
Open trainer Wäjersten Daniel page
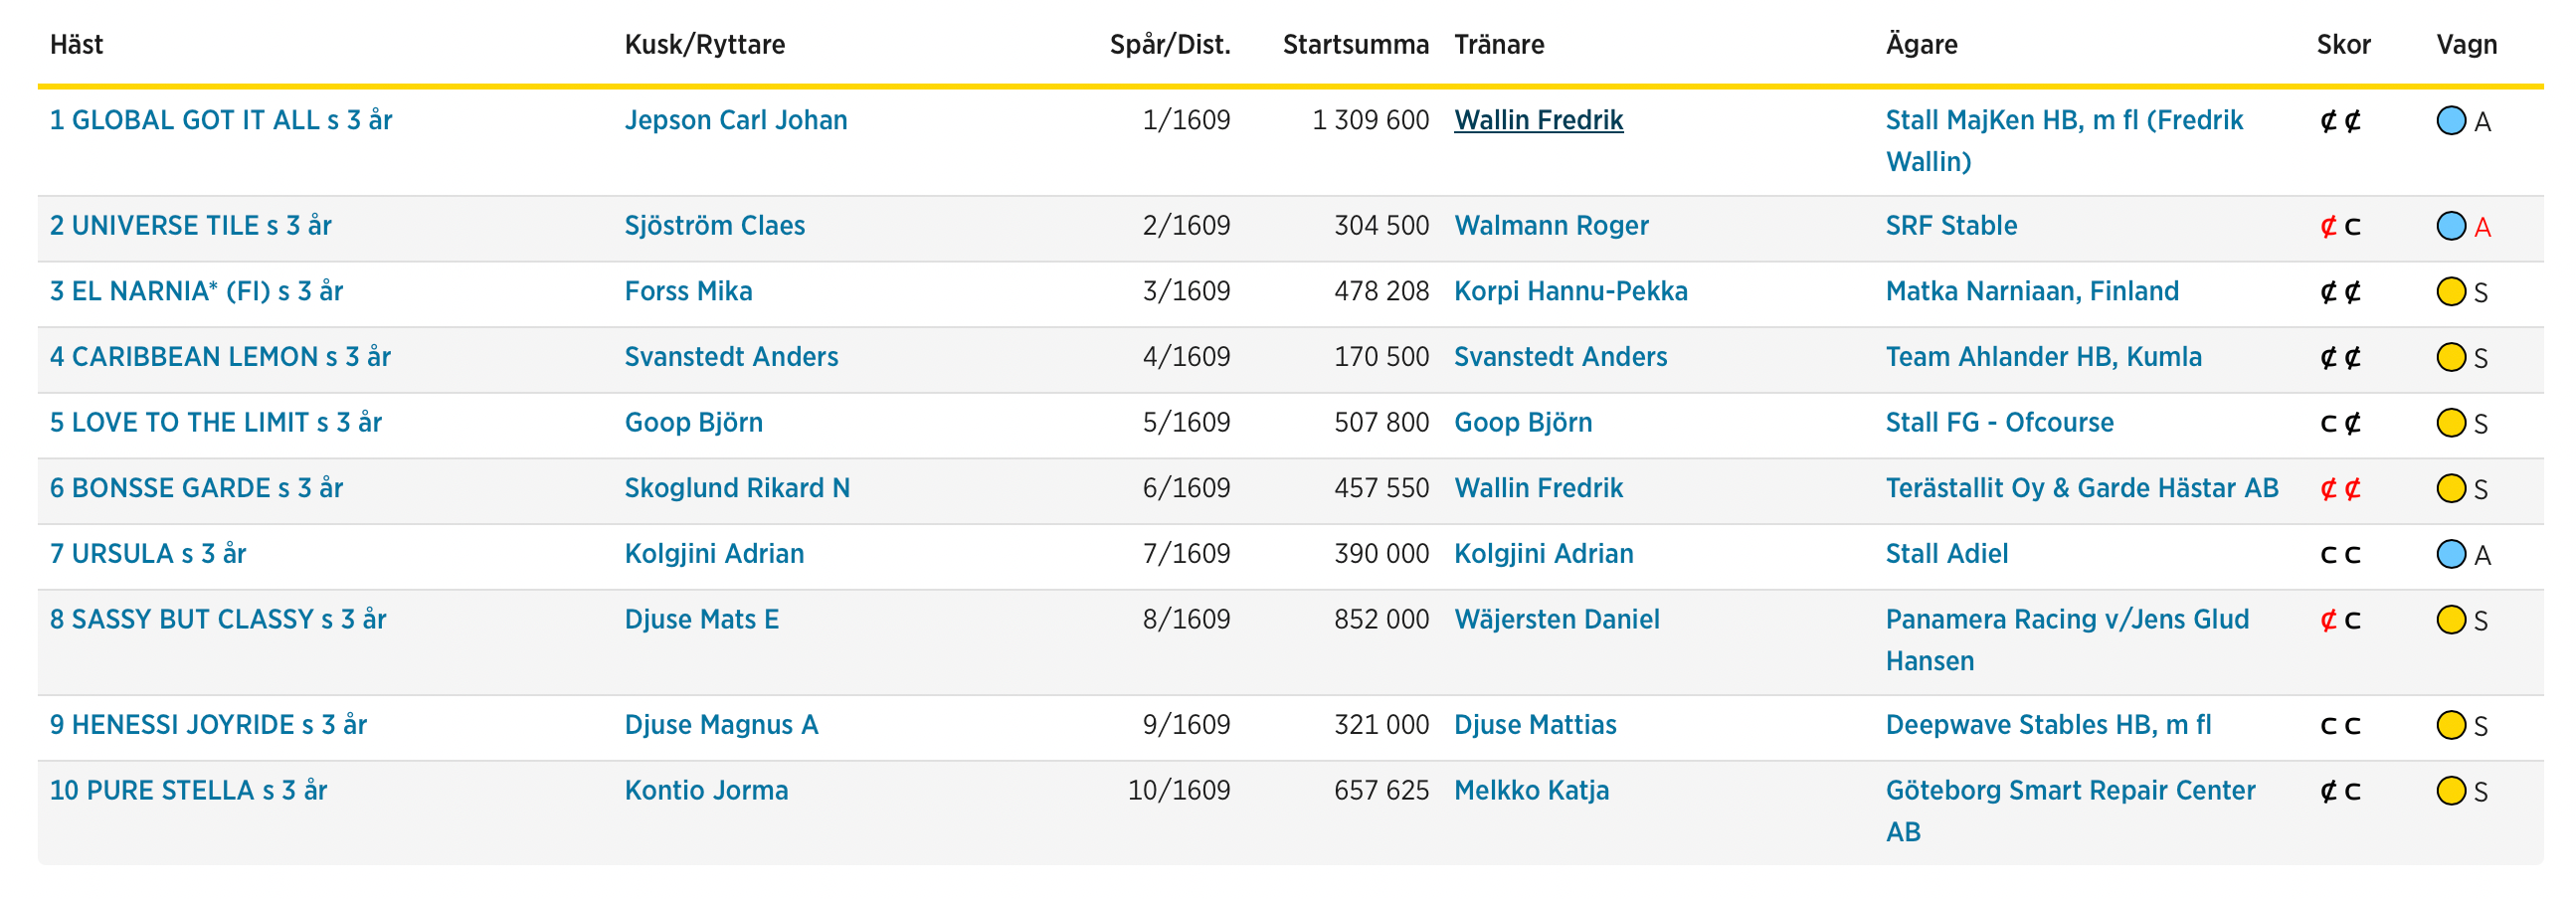[1556, 620]
